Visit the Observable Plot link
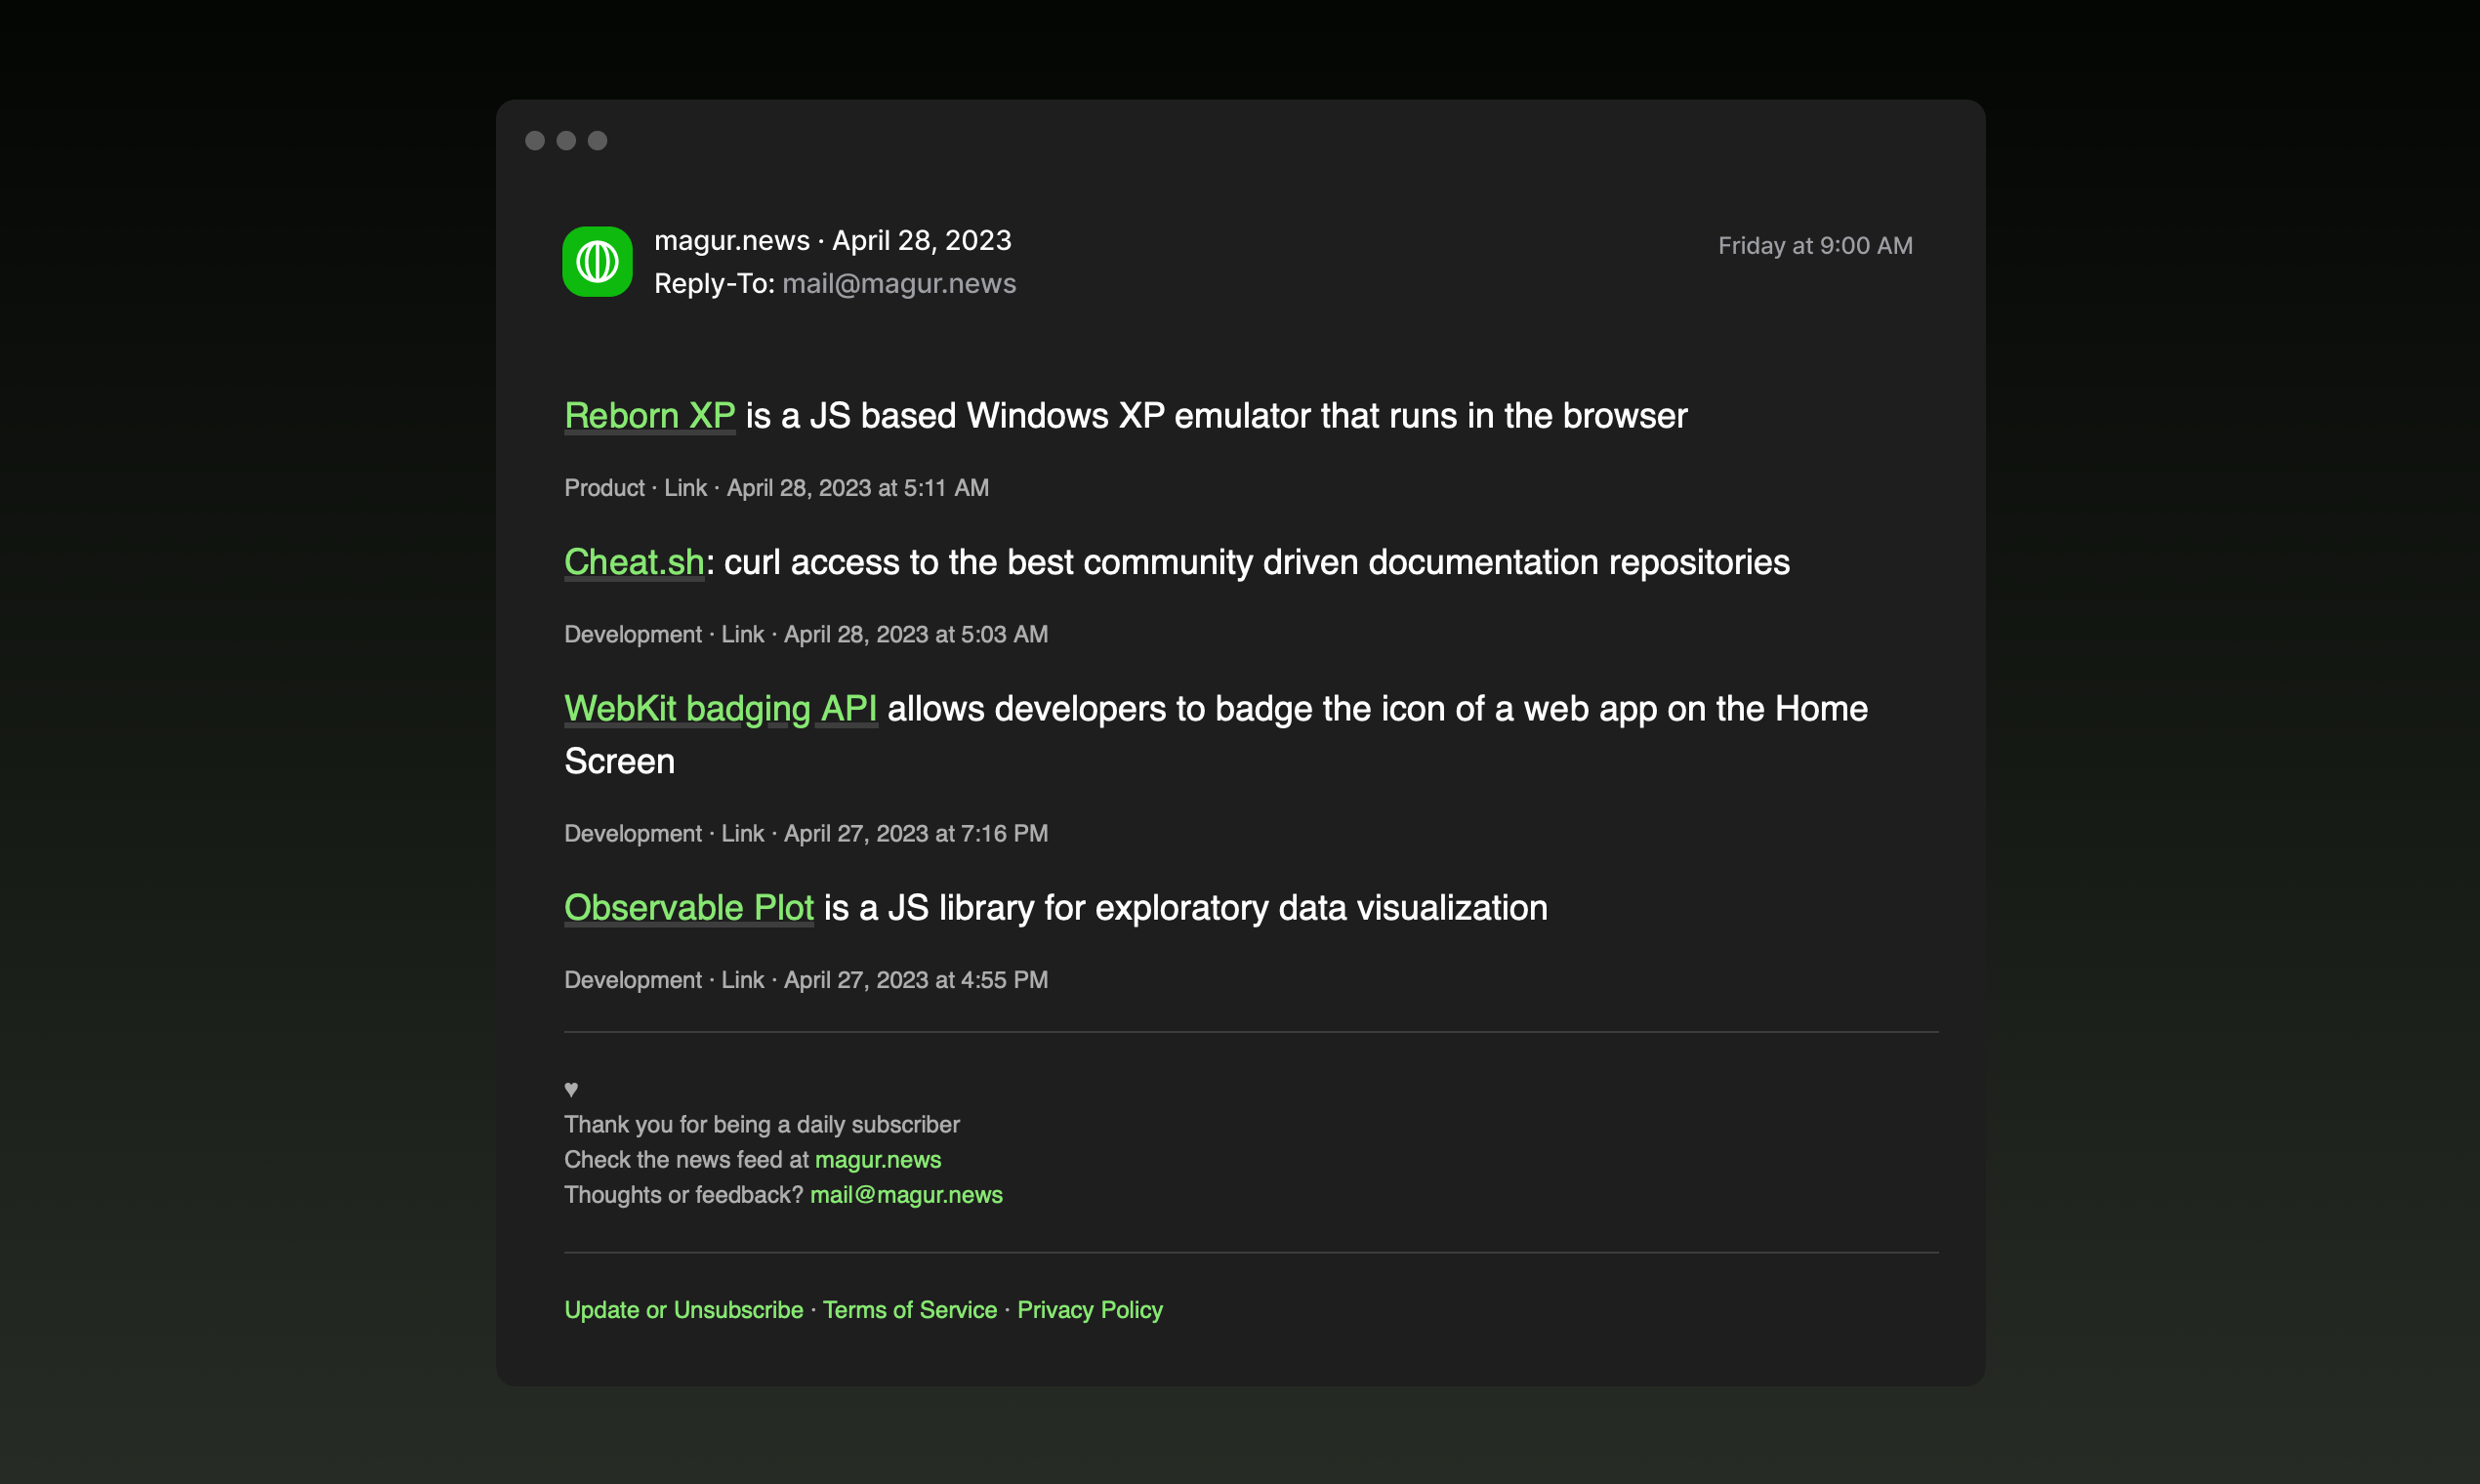The height and width of the screenshot is (1484, 2480). pos(689,908)
